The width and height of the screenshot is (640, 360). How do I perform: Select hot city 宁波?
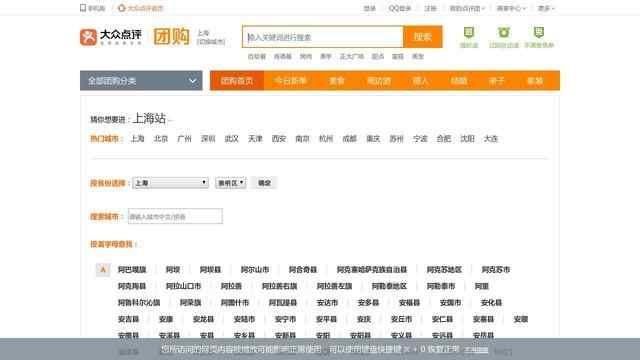(x=420, y=139)
